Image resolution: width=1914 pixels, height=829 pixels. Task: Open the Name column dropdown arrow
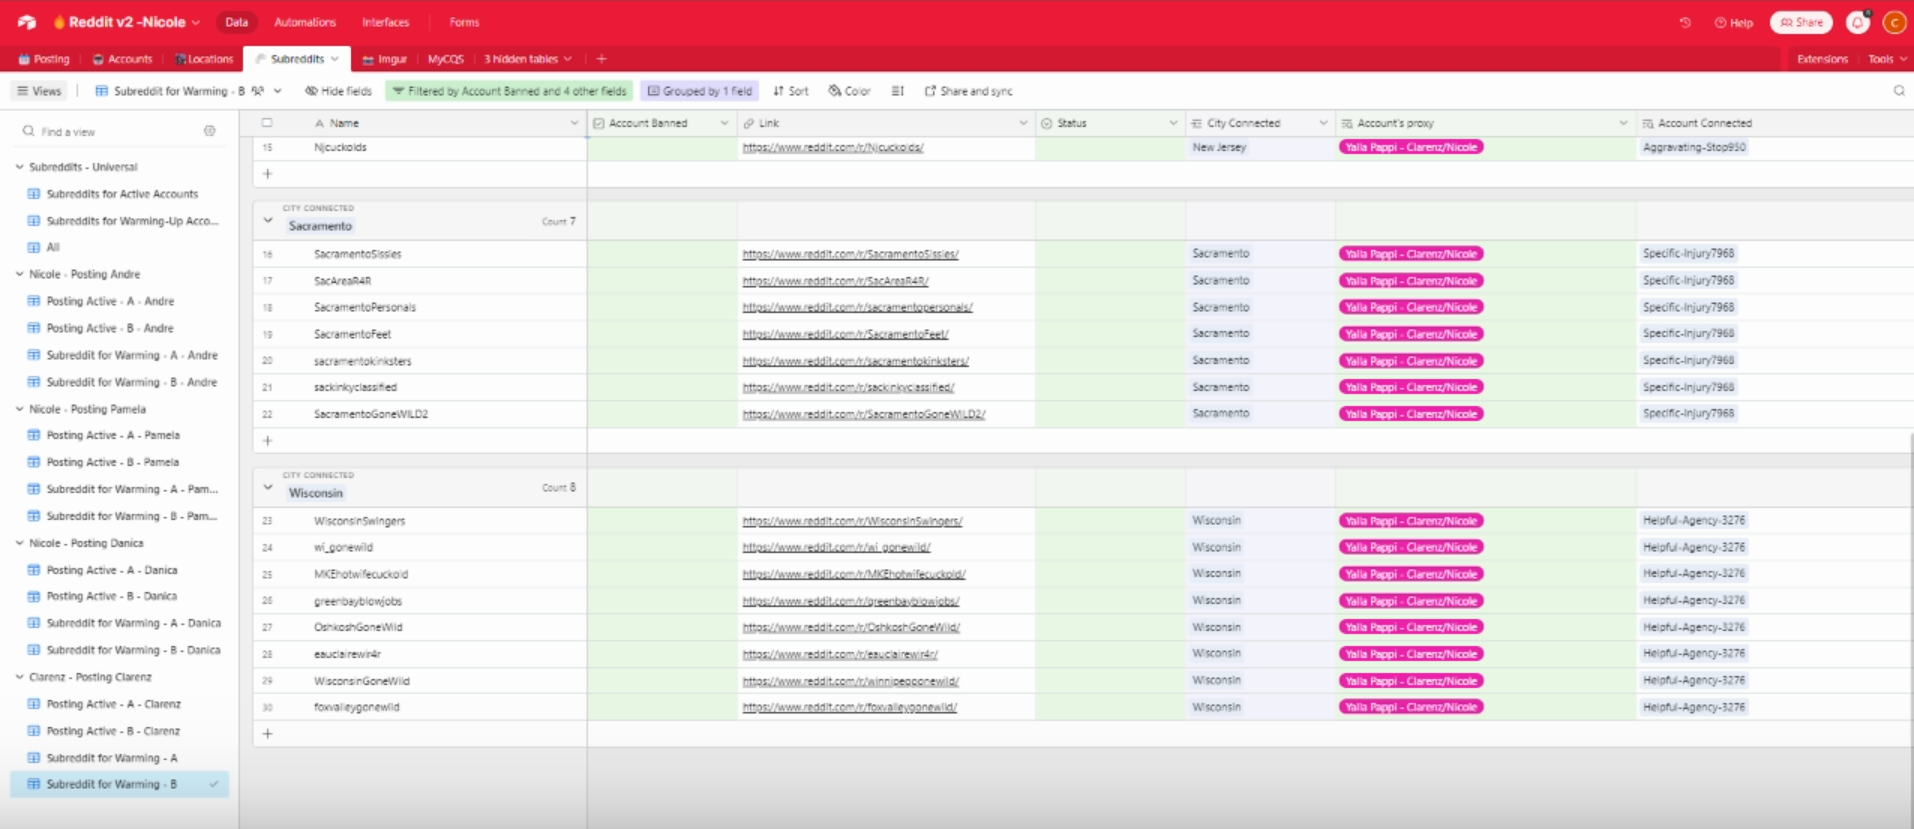coord(574,123)
